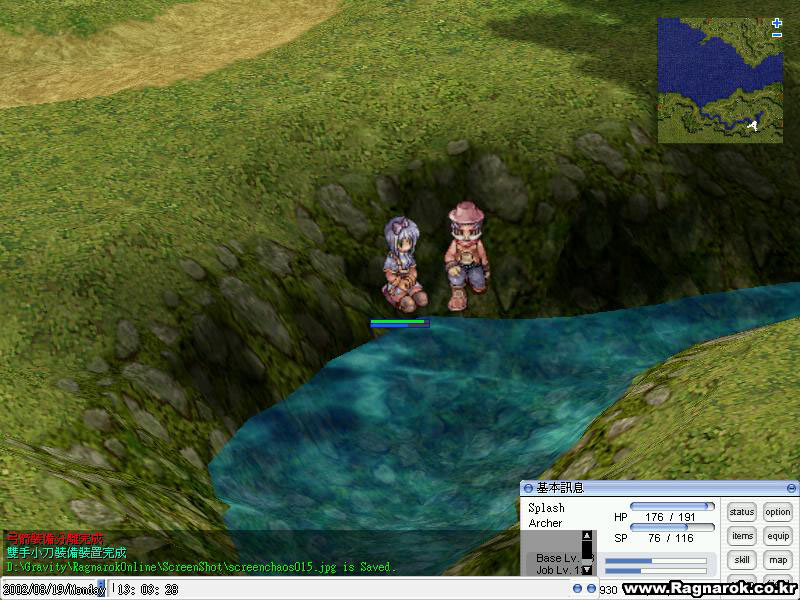Click the job level experience bar

656,571
